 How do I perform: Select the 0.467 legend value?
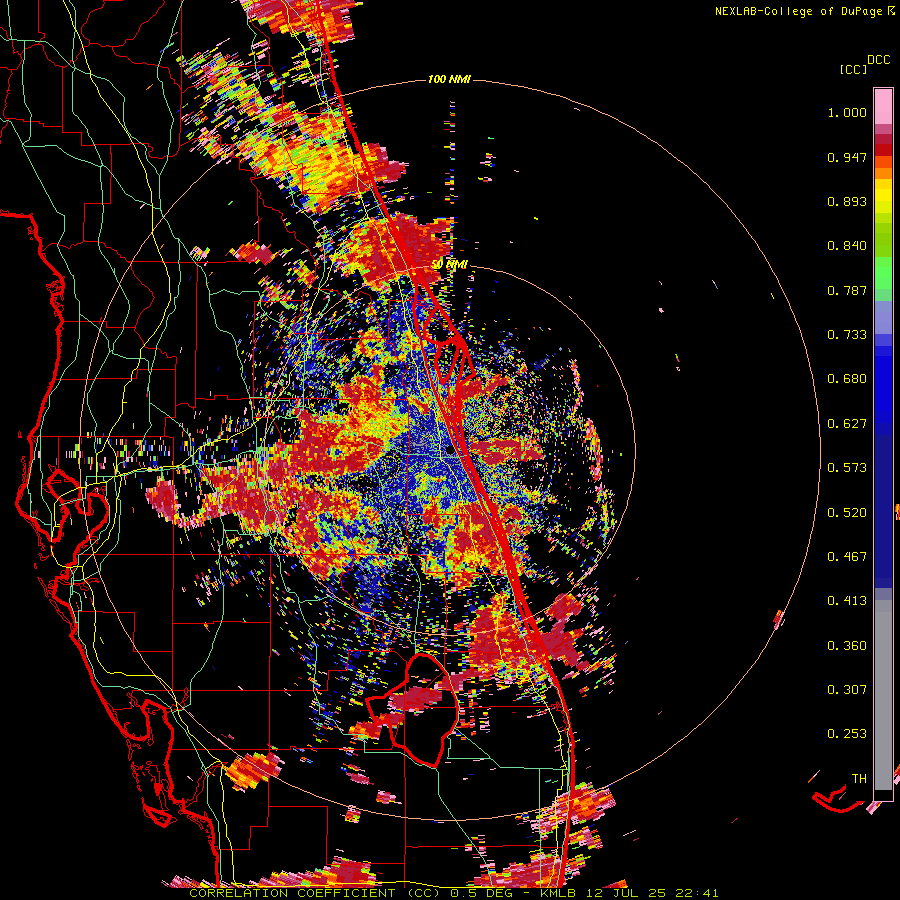tap(847, 557)
